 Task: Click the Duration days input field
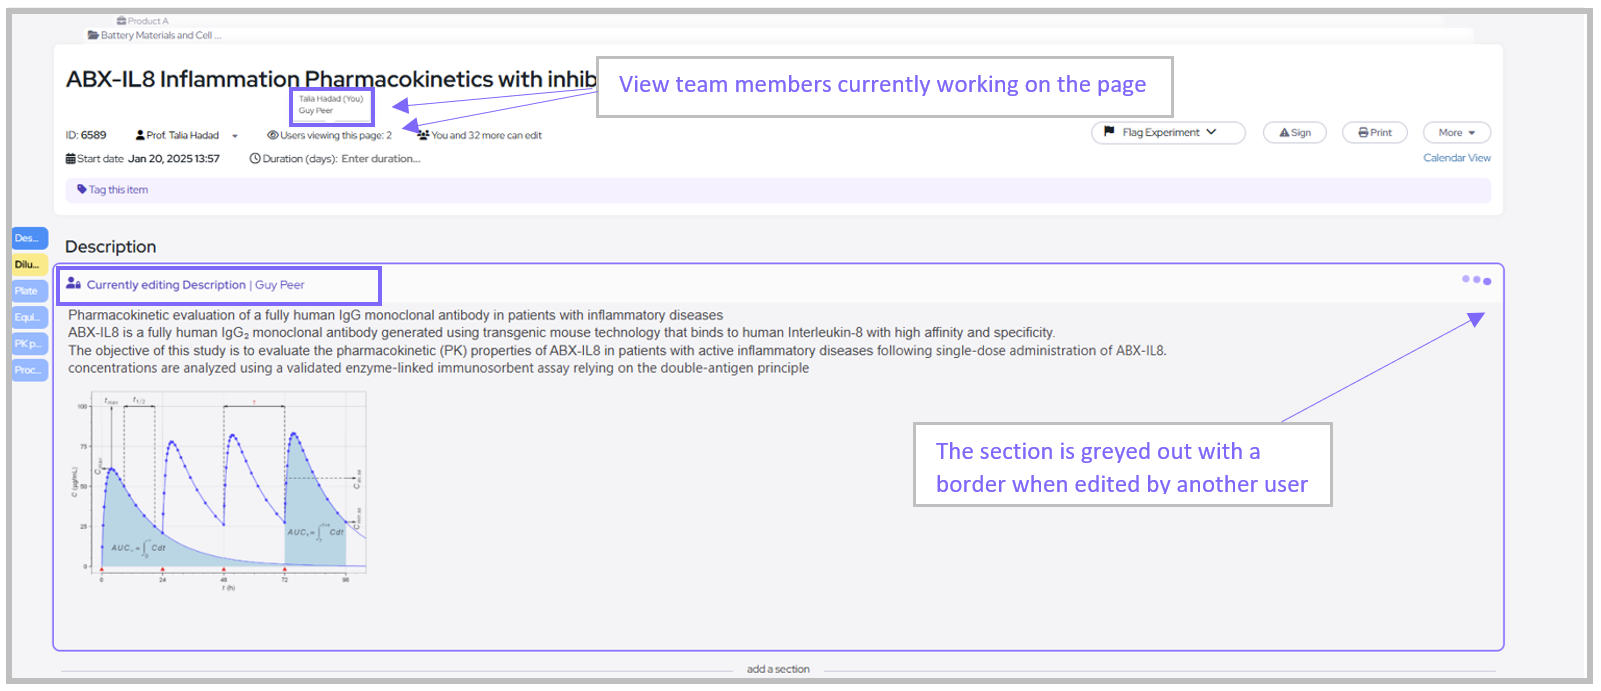click(381, 159)
